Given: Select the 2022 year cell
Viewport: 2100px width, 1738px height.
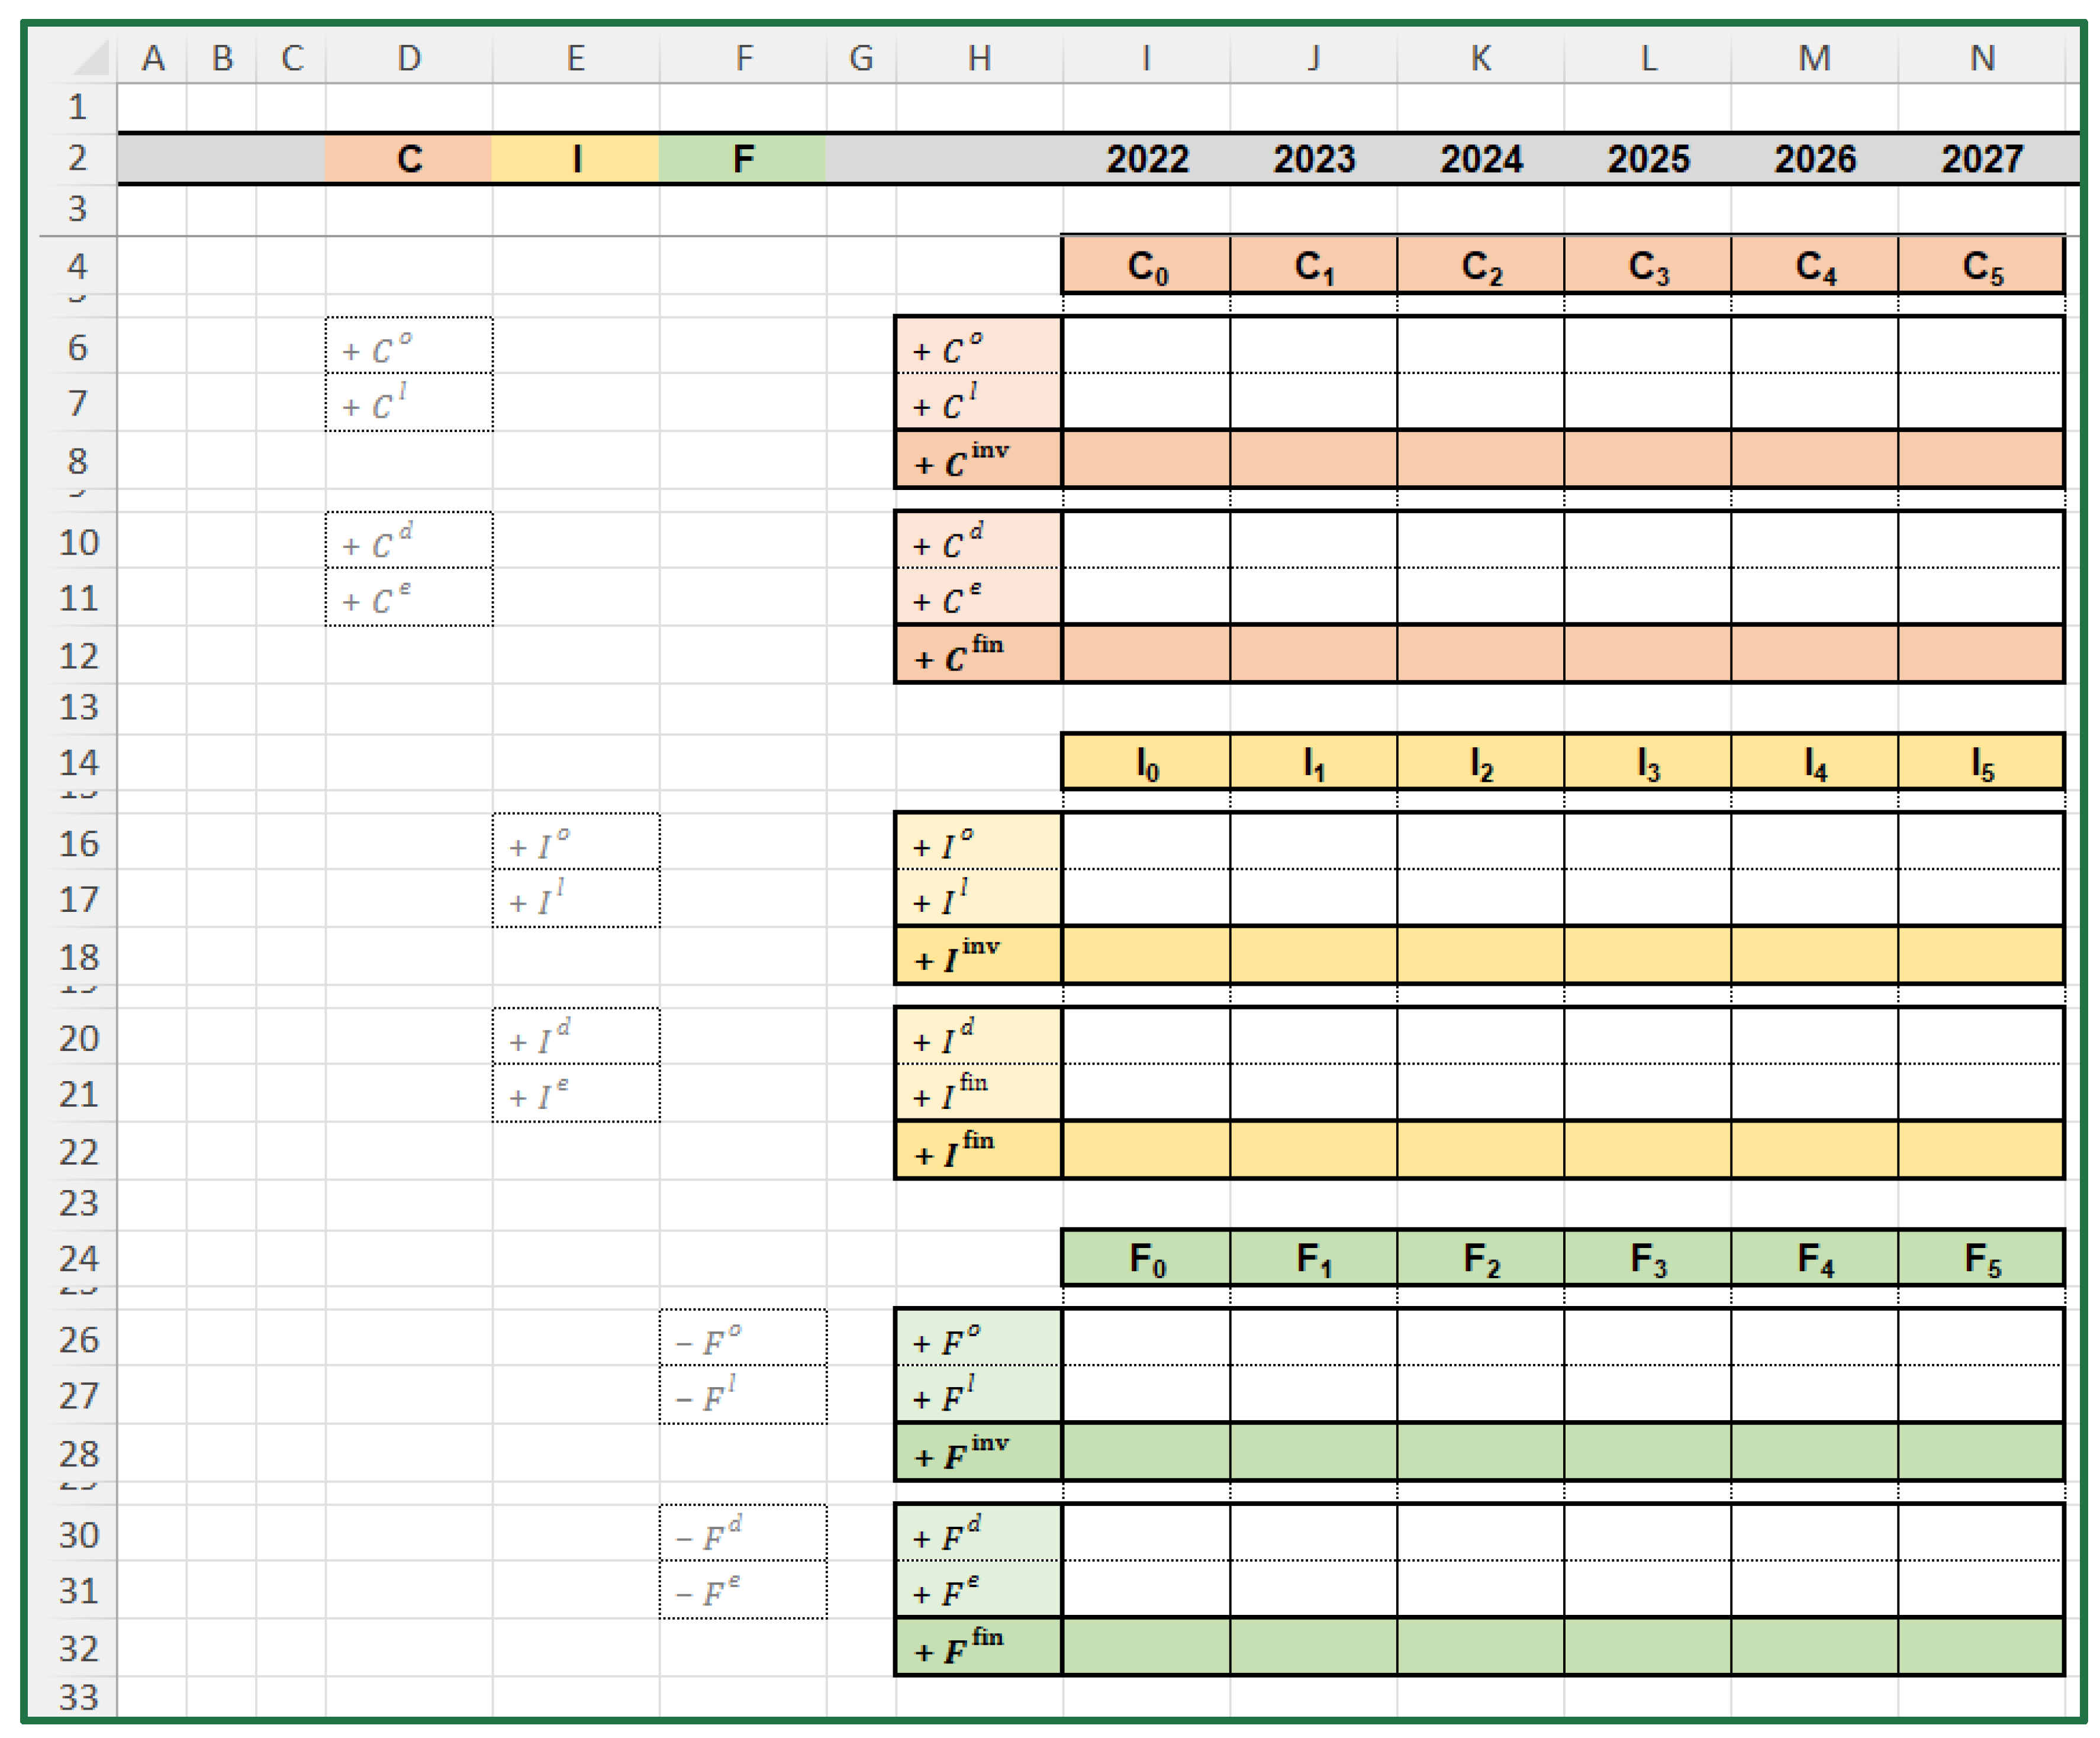Looking at the screenshot, I should [1146, 159].
